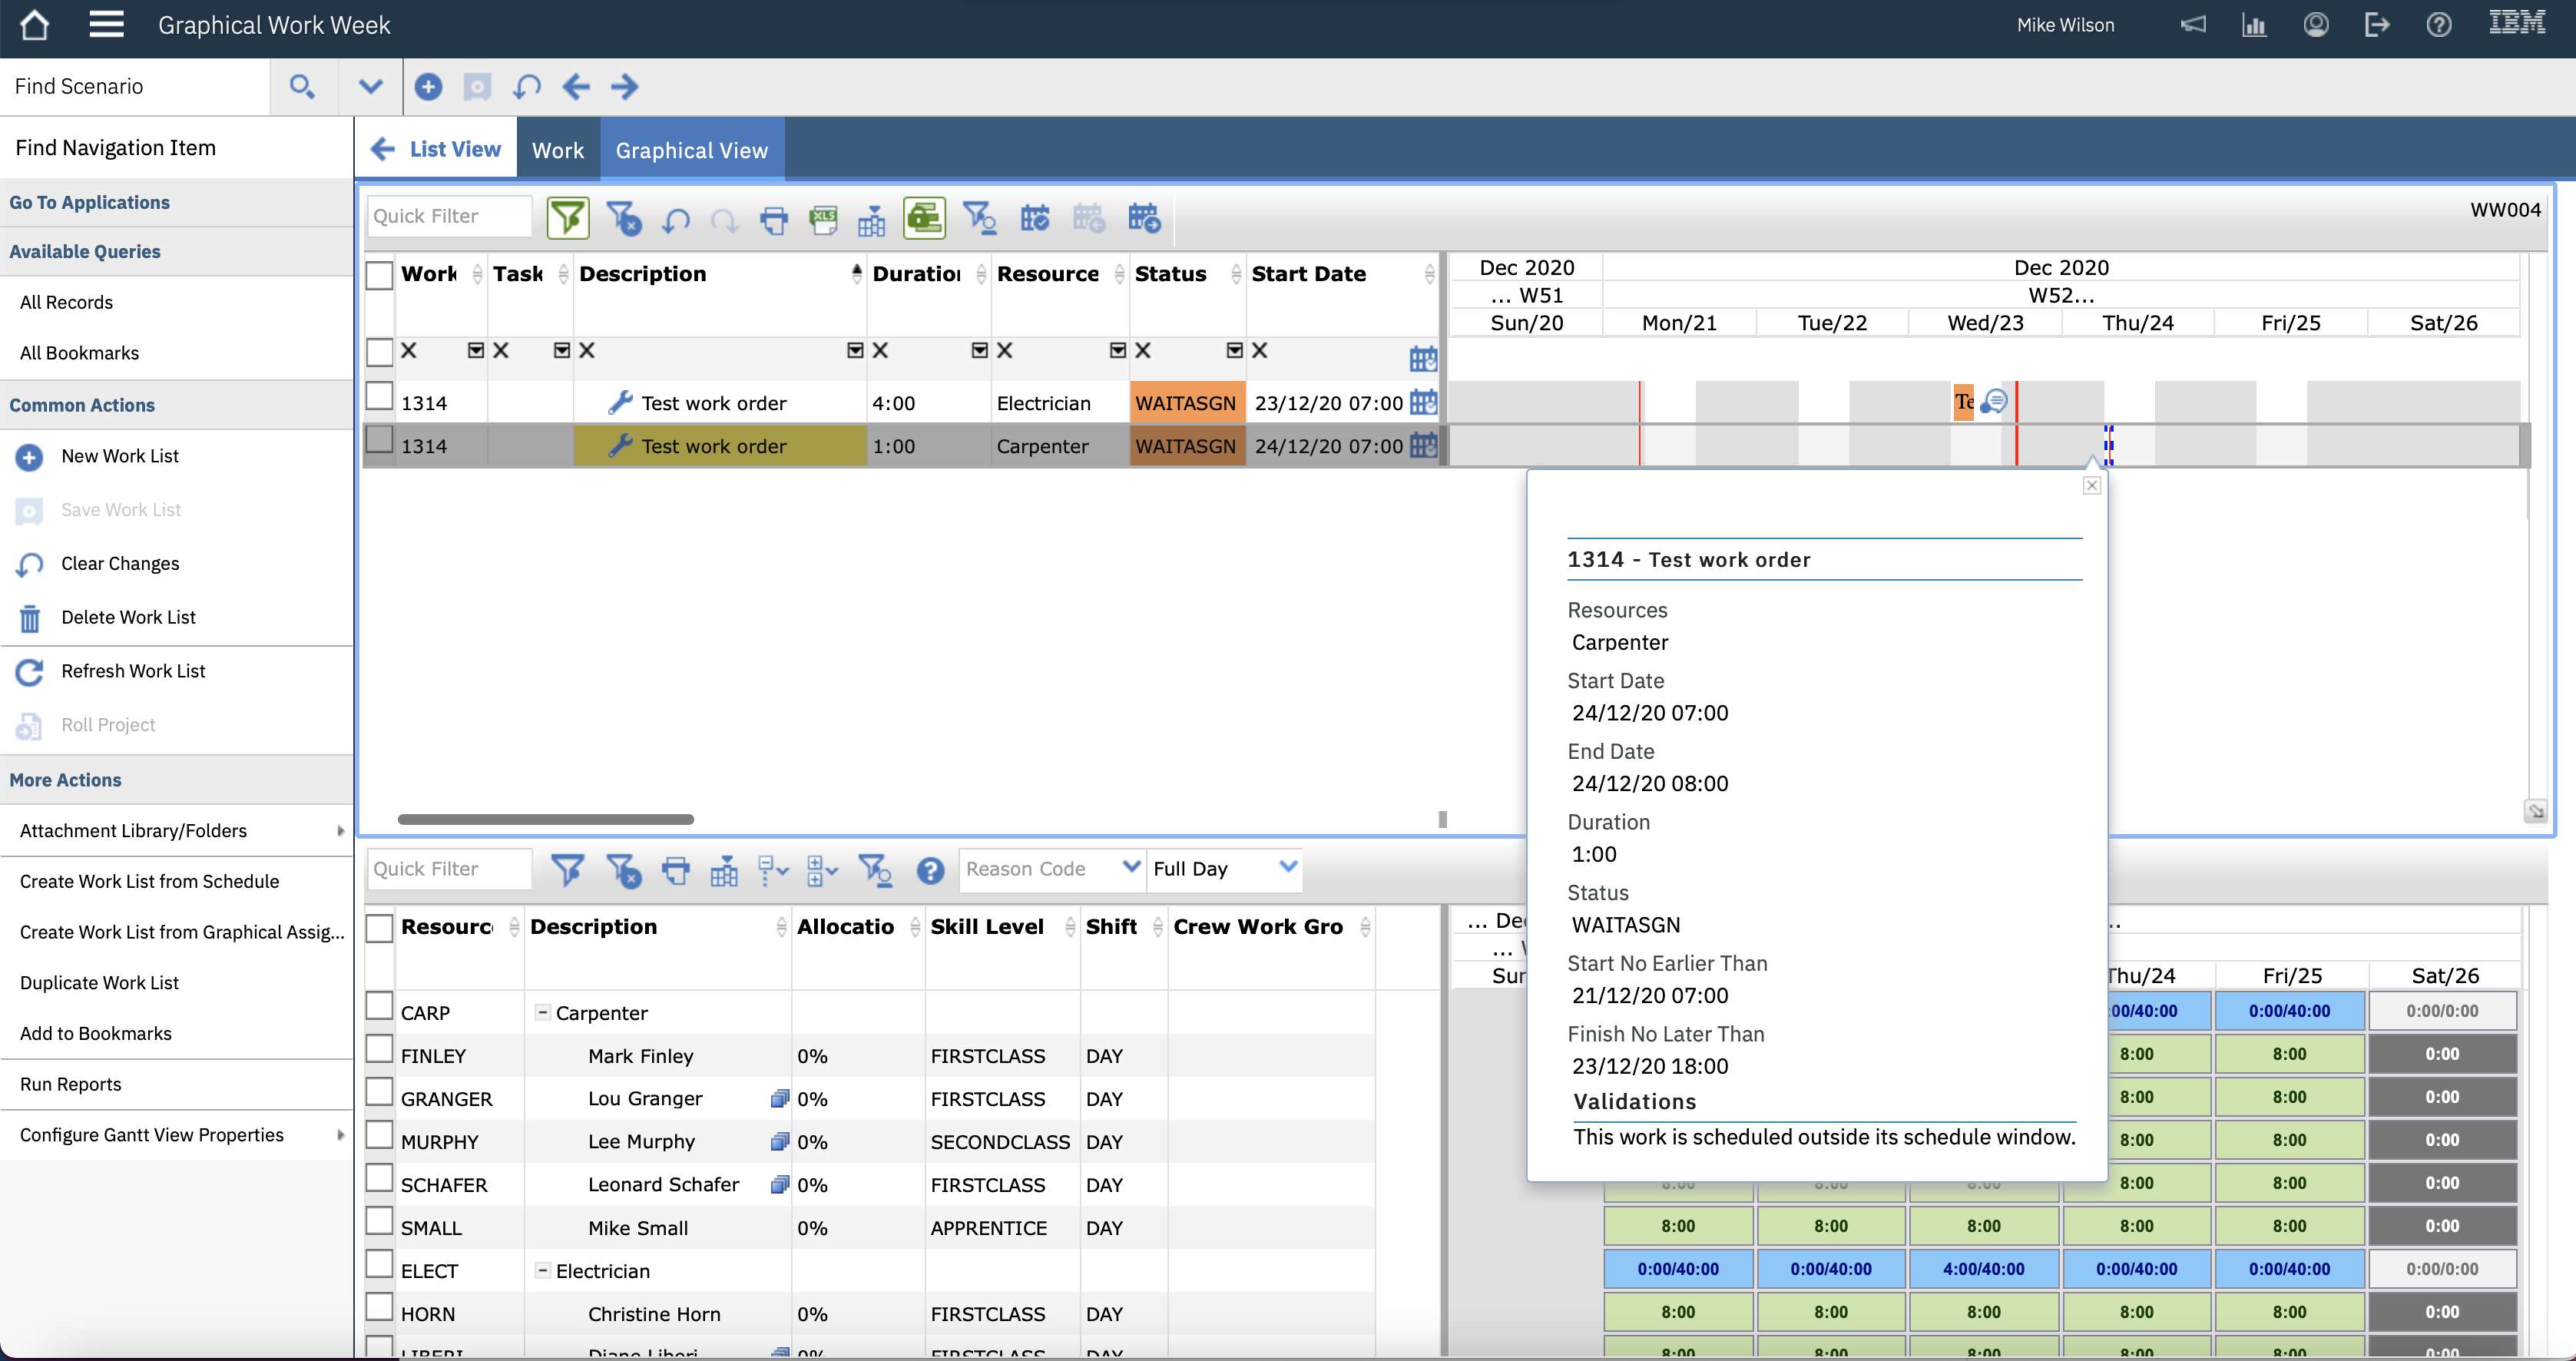Screen dimensions: 2576x1361
Task: Click the WAITASGN status cell of the Carpenter row
Action: tap(1185, 446)
